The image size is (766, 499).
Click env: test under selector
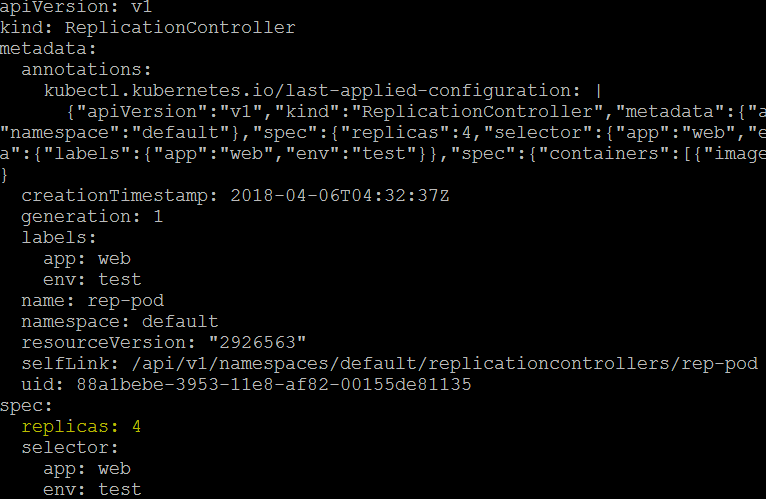click(92, 490)
